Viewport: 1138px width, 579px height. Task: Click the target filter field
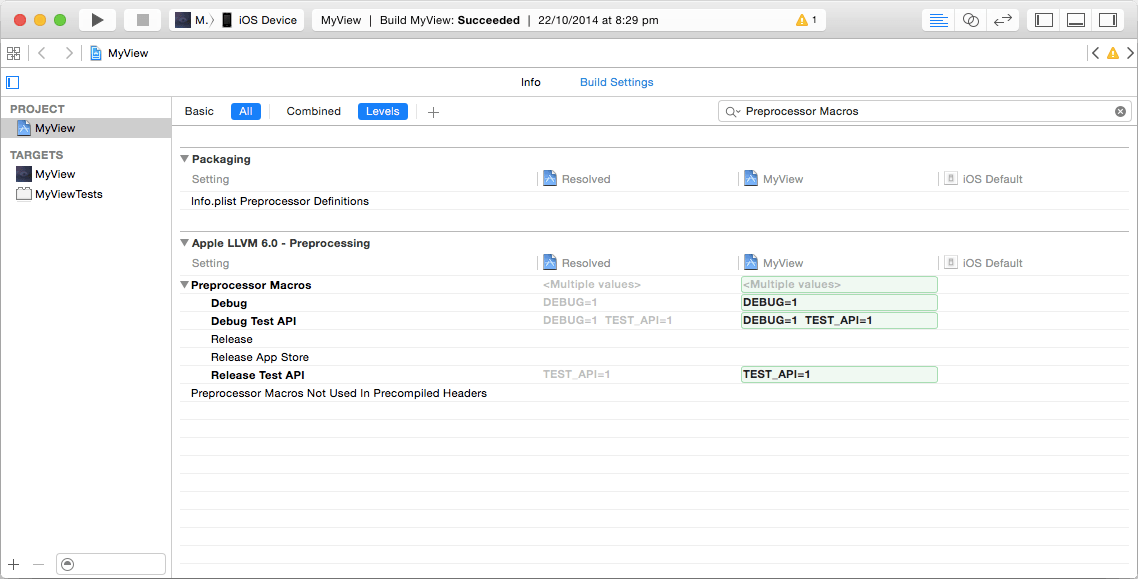(x=111, y=564)
